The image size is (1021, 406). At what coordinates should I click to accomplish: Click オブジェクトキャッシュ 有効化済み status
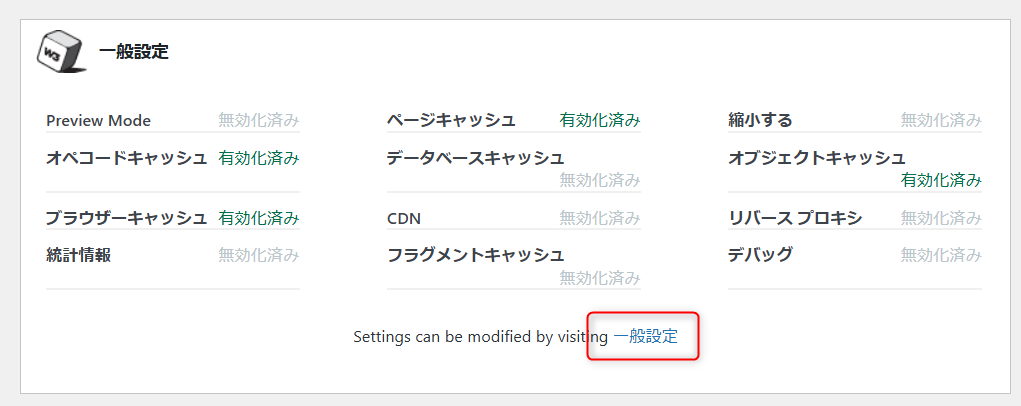(941, 180)
